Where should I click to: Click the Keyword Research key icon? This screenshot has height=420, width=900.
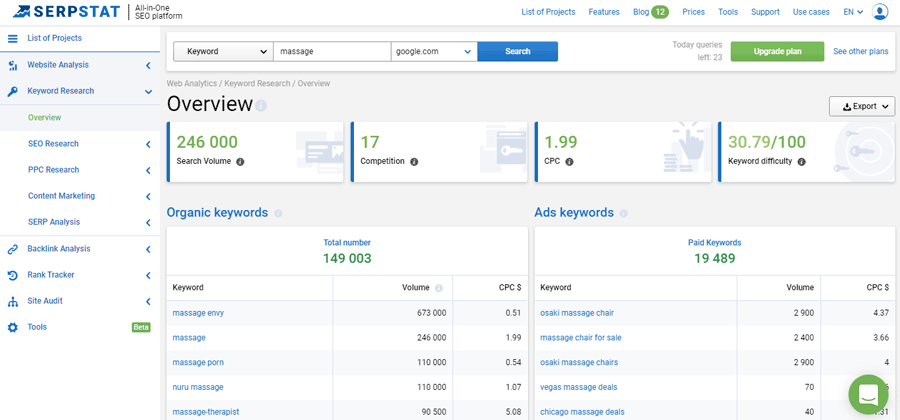pos(12,91)
